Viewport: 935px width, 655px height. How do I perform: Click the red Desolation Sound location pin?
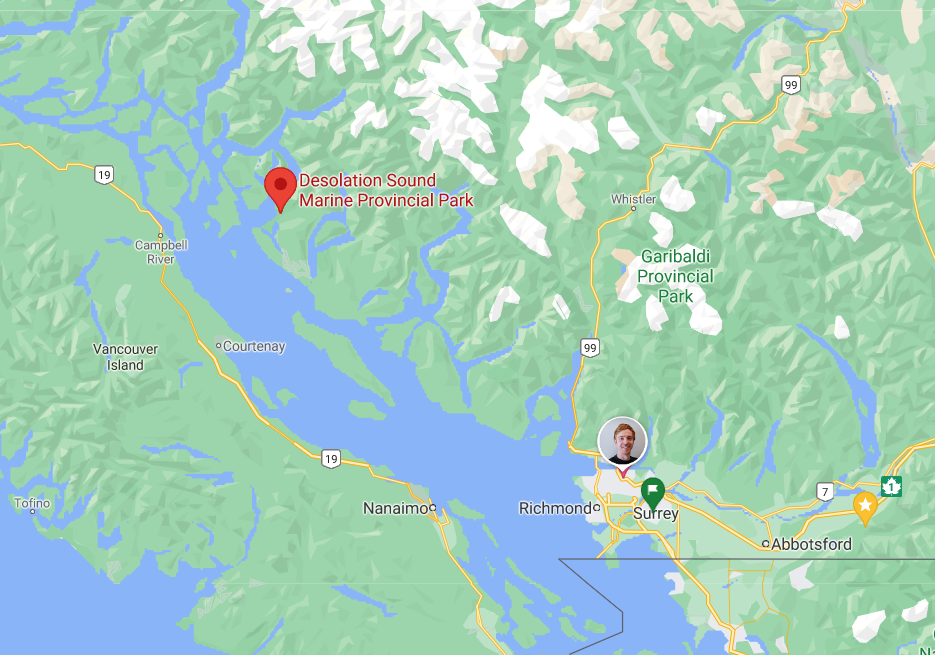pos(280,189)
